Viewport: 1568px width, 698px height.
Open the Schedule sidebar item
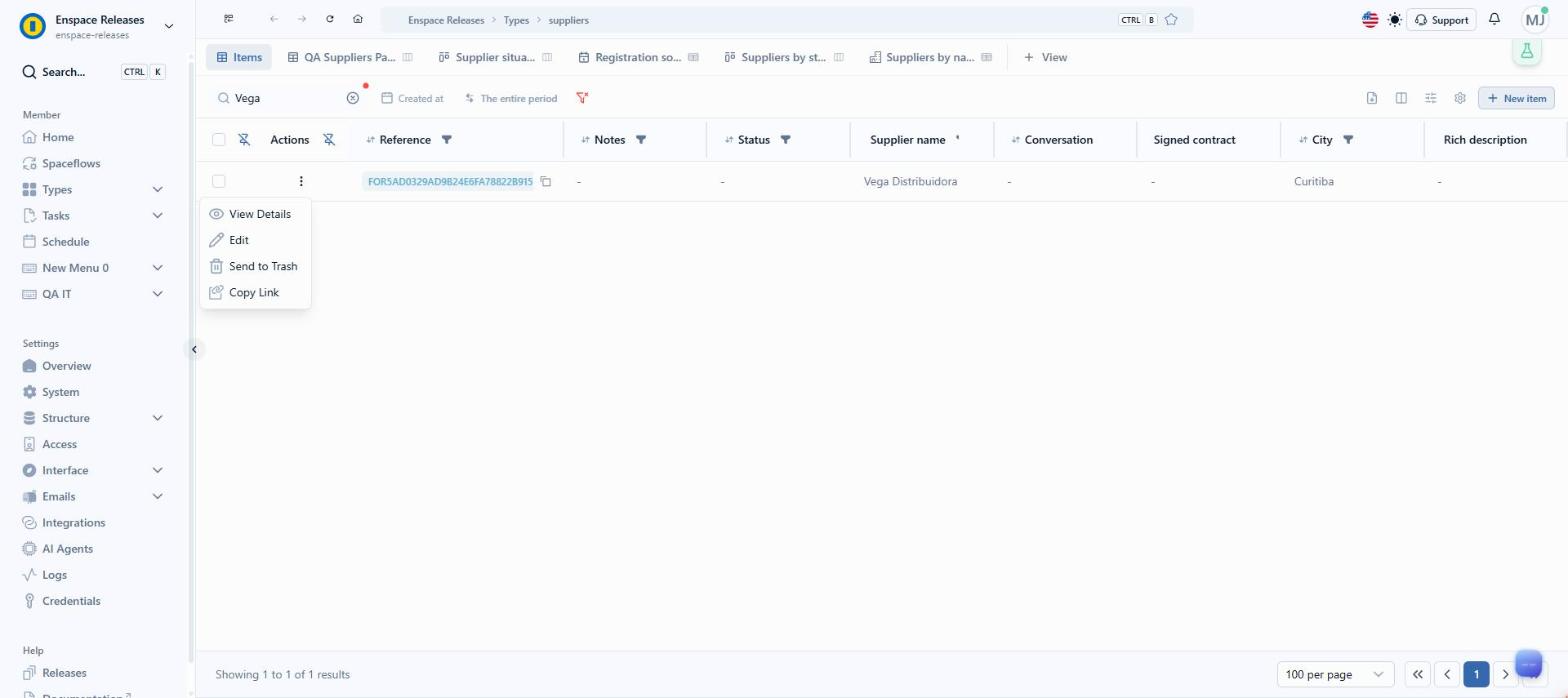click(65, 241)
